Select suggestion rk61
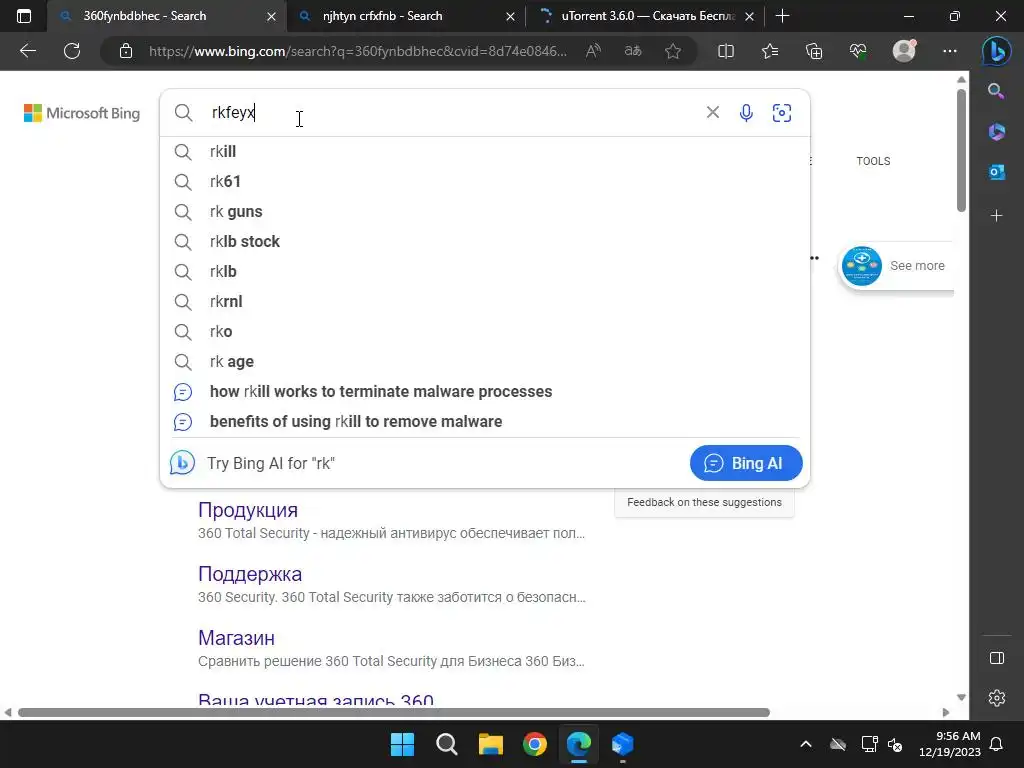The image size is (1024, 768). coord(485,182)
